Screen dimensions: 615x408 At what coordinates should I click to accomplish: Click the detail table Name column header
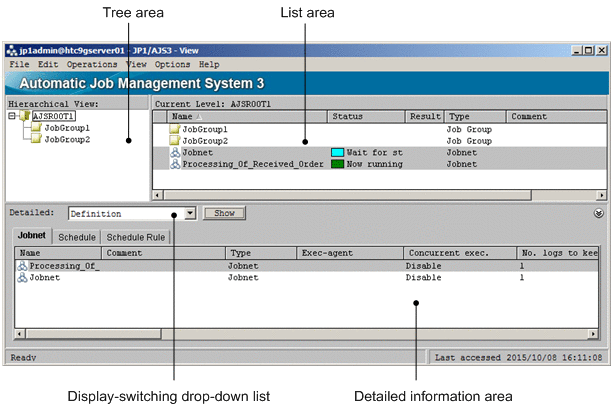[58, 253]
